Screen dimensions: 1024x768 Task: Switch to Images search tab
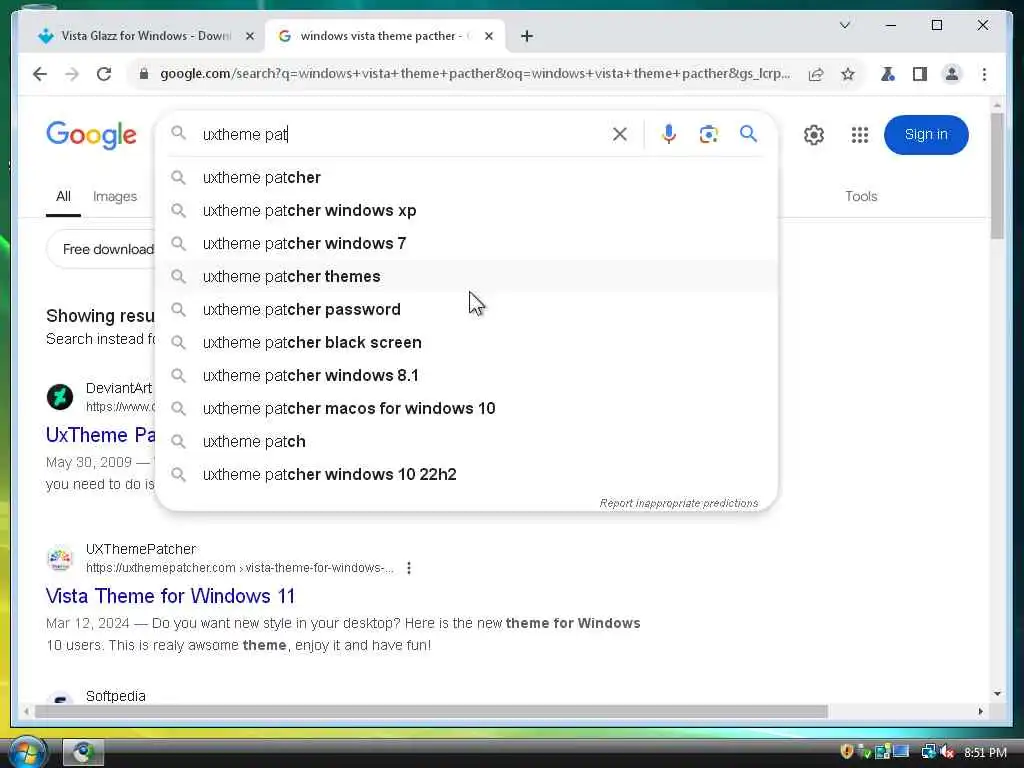[115, 197]
